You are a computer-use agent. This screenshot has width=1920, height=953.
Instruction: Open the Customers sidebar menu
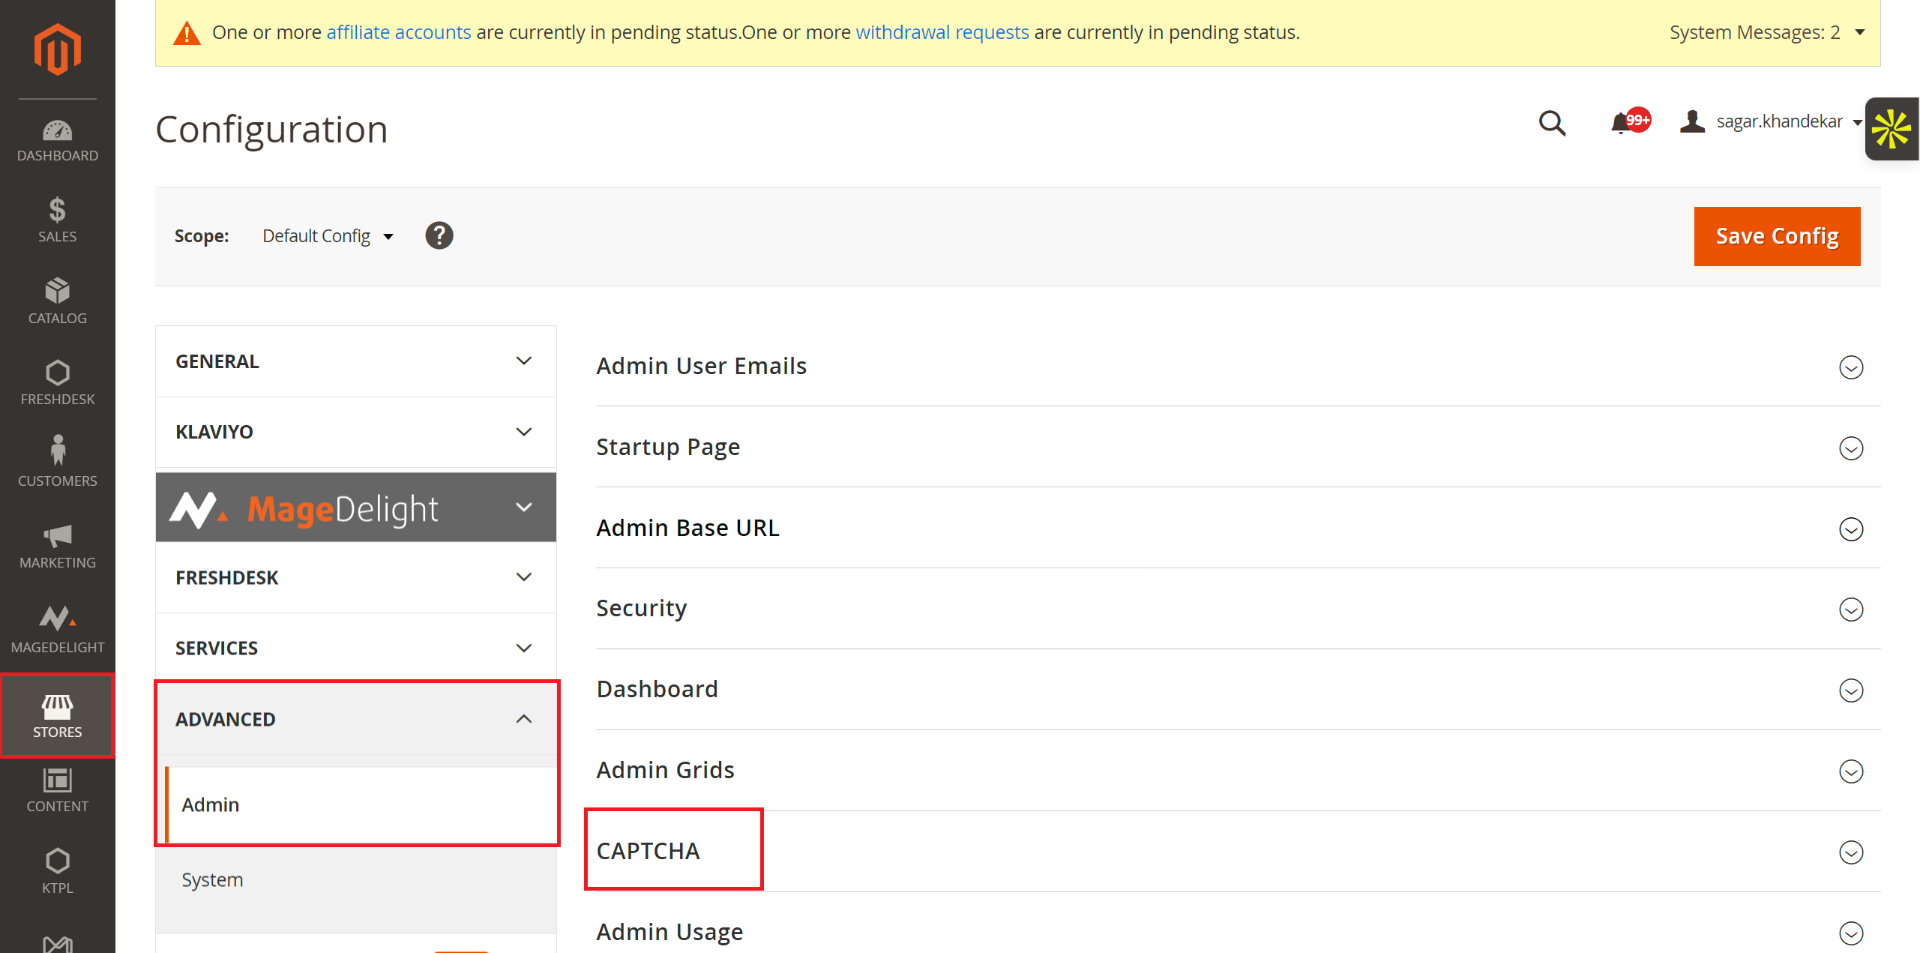tap(57, 463)
